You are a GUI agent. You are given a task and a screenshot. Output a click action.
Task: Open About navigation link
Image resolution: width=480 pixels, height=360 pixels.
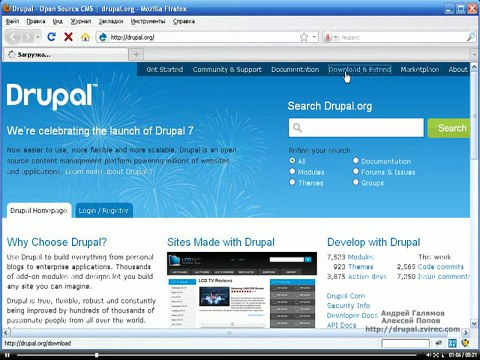point(458,69)
